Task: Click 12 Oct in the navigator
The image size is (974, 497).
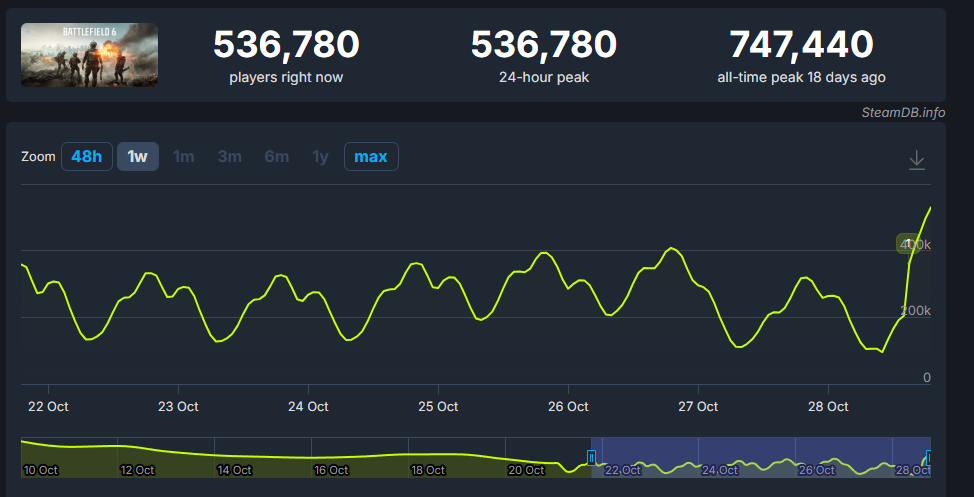Action: point(137,470)
